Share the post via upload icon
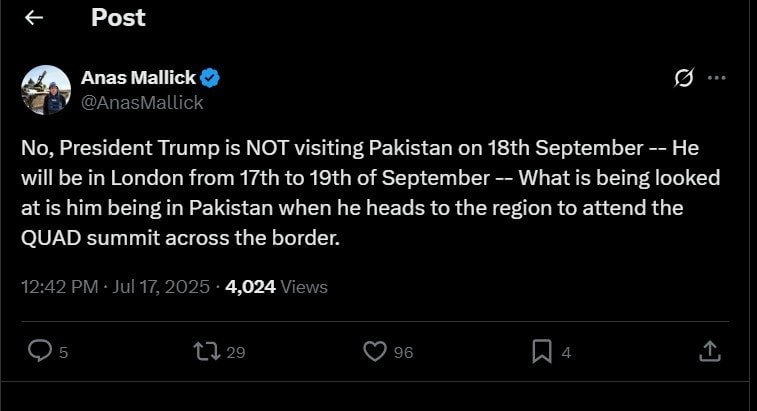 point(709,351)
